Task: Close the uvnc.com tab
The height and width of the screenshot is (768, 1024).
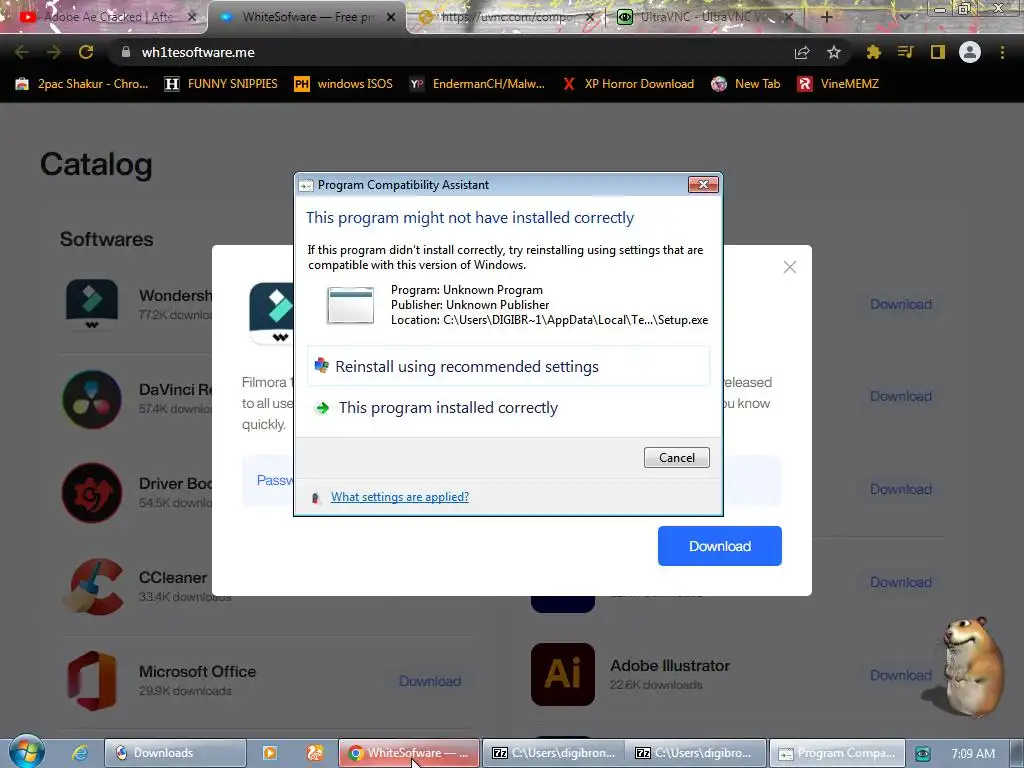Action: coord(590,17)
